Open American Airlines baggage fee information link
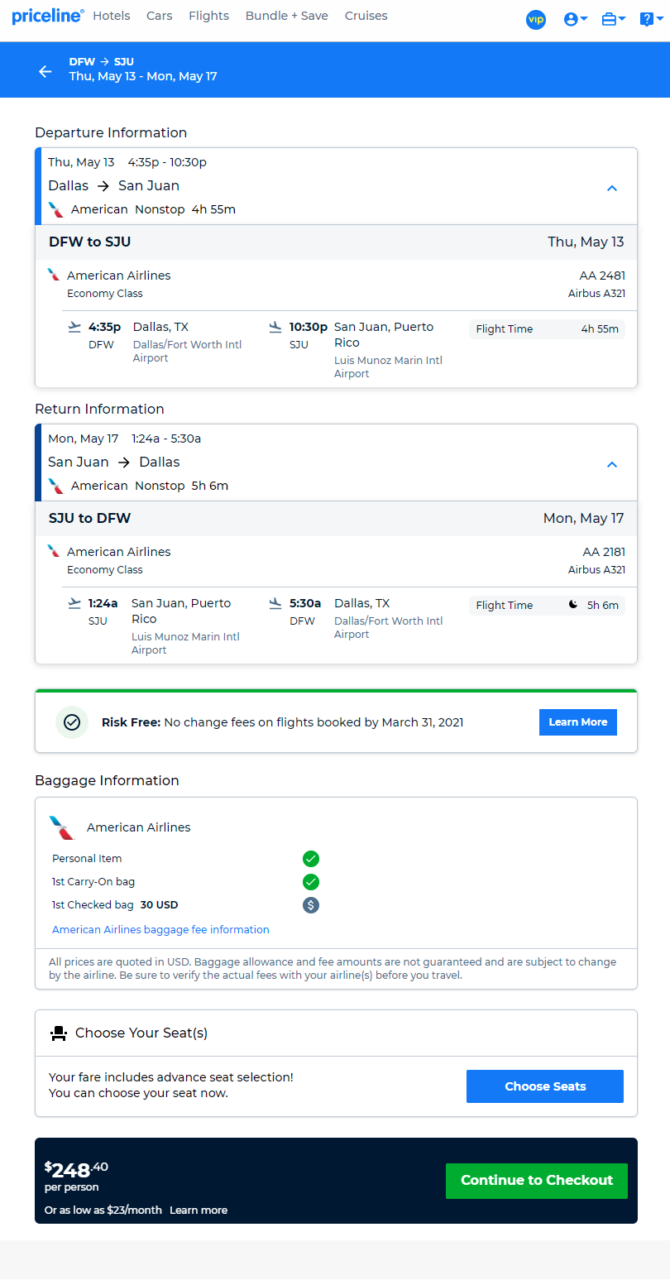Image resolution: width=670 pixels, height=1280 pixels. 161,930
